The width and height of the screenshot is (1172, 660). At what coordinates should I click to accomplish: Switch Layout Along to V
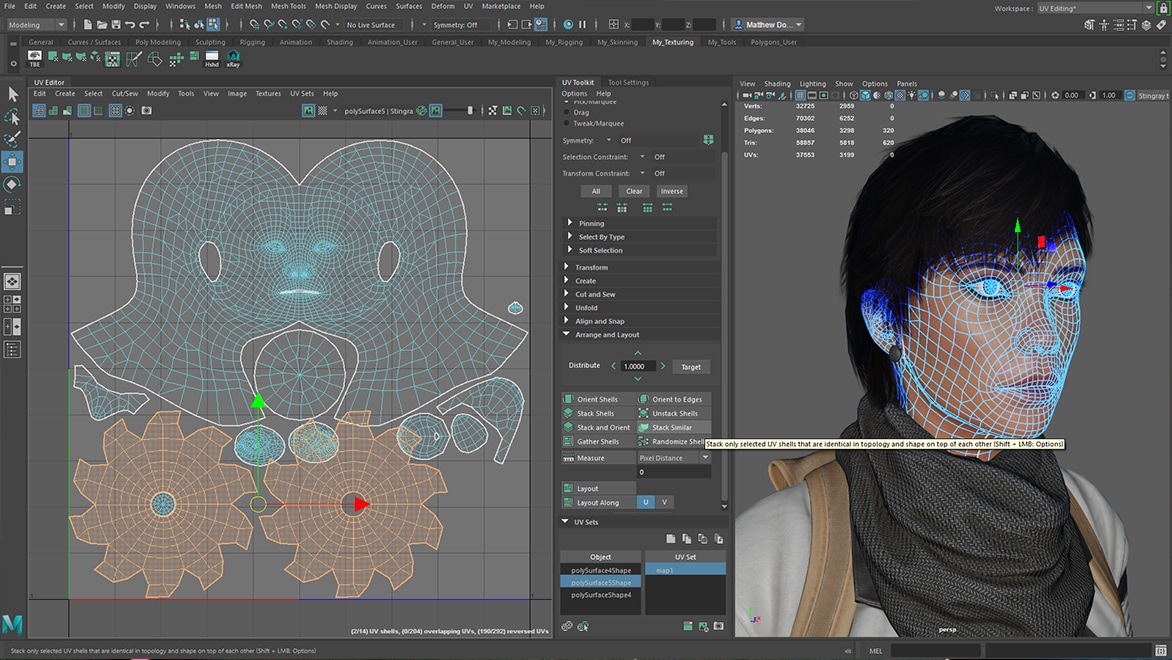tap(664, 502)
